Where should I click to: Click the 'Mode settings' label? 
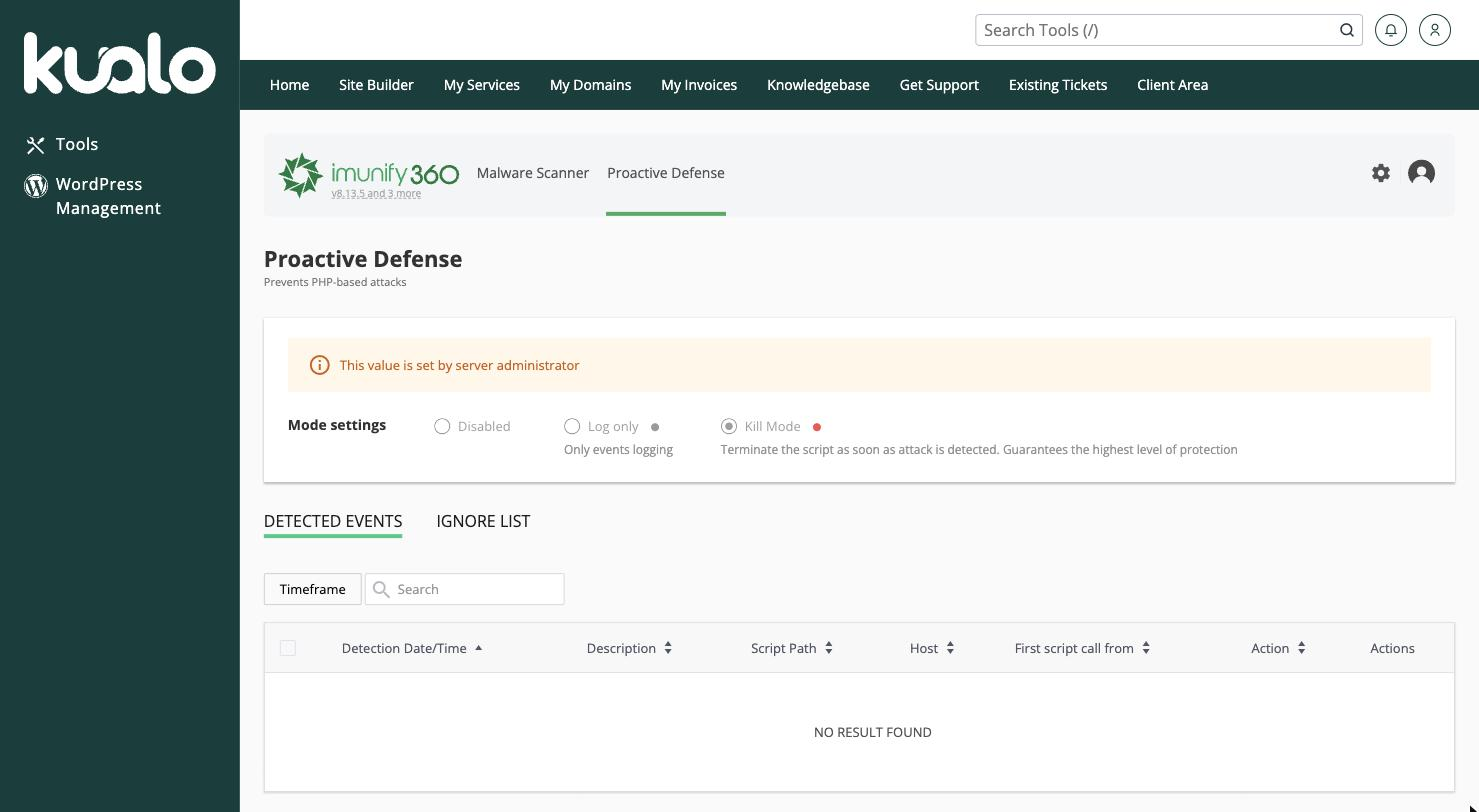(337, 425)
